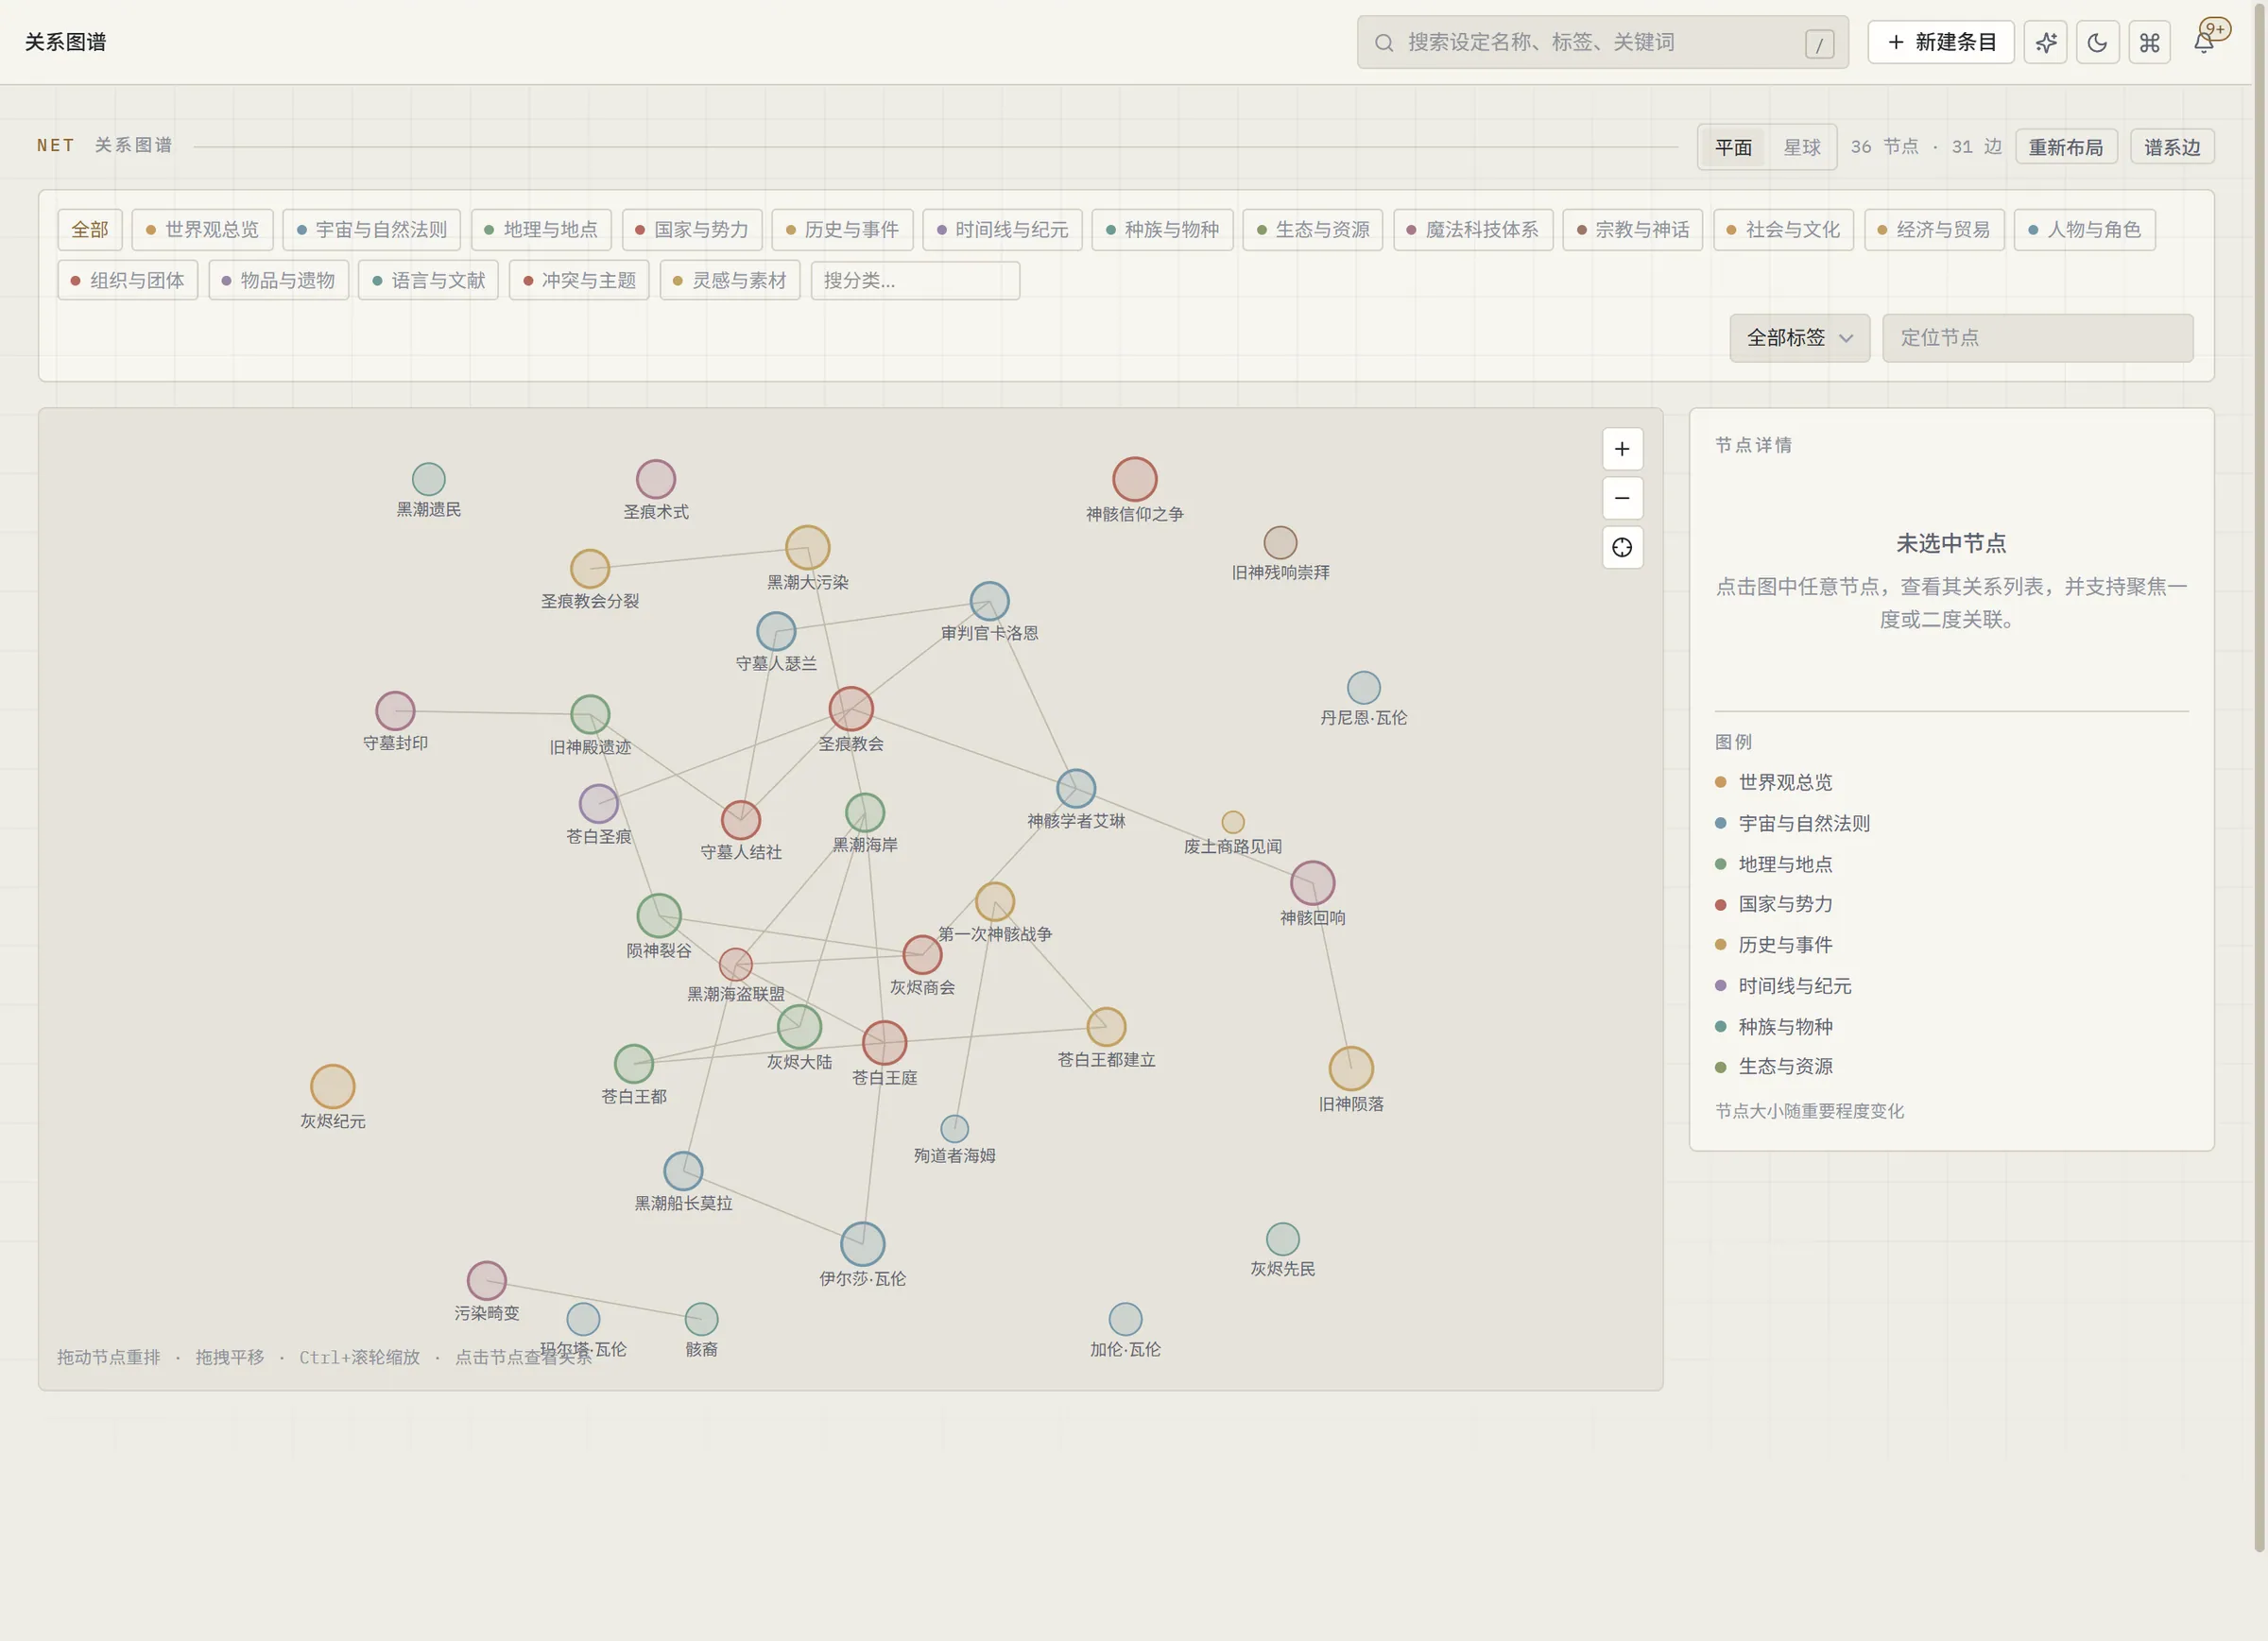Viewport: 2268px width, 1641px height.
Task: Filter by 国家与势力 category chip
Action: (x=692, y=230)
